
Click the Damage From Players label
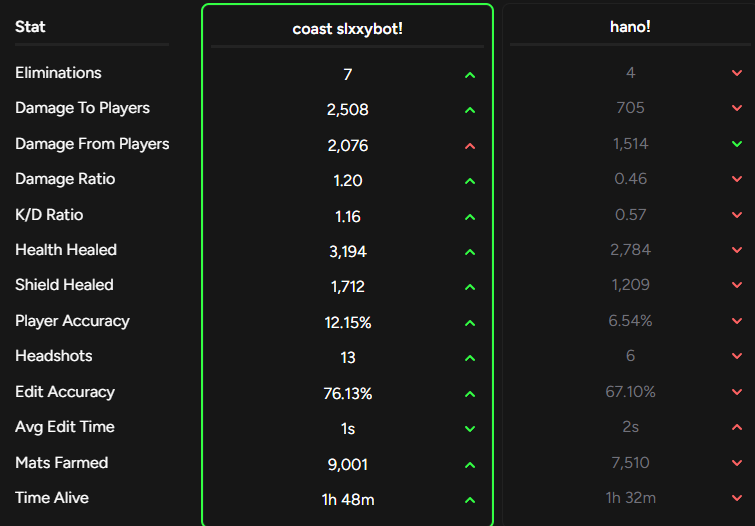point(92,144)
